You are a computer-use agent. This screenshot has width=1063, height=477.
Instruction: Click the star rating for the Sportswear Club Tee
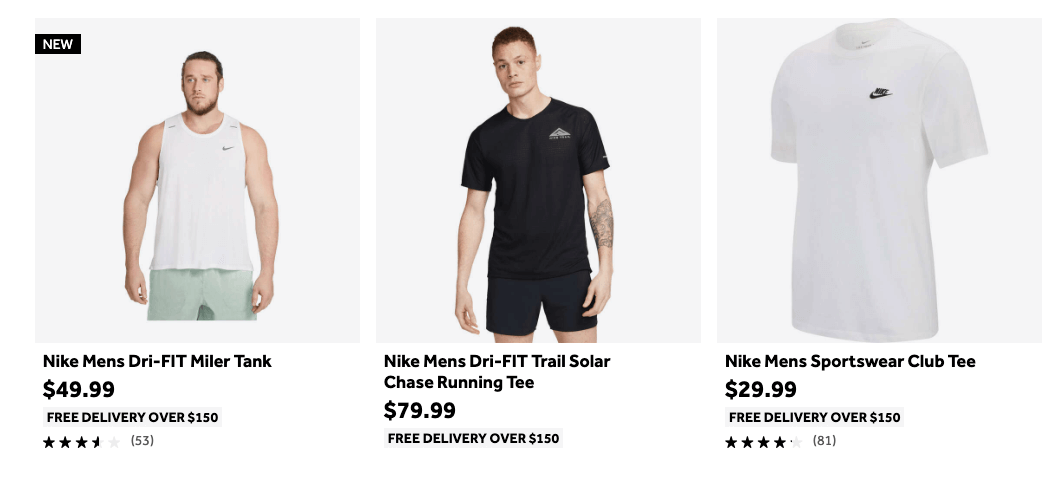click(763, 441)
